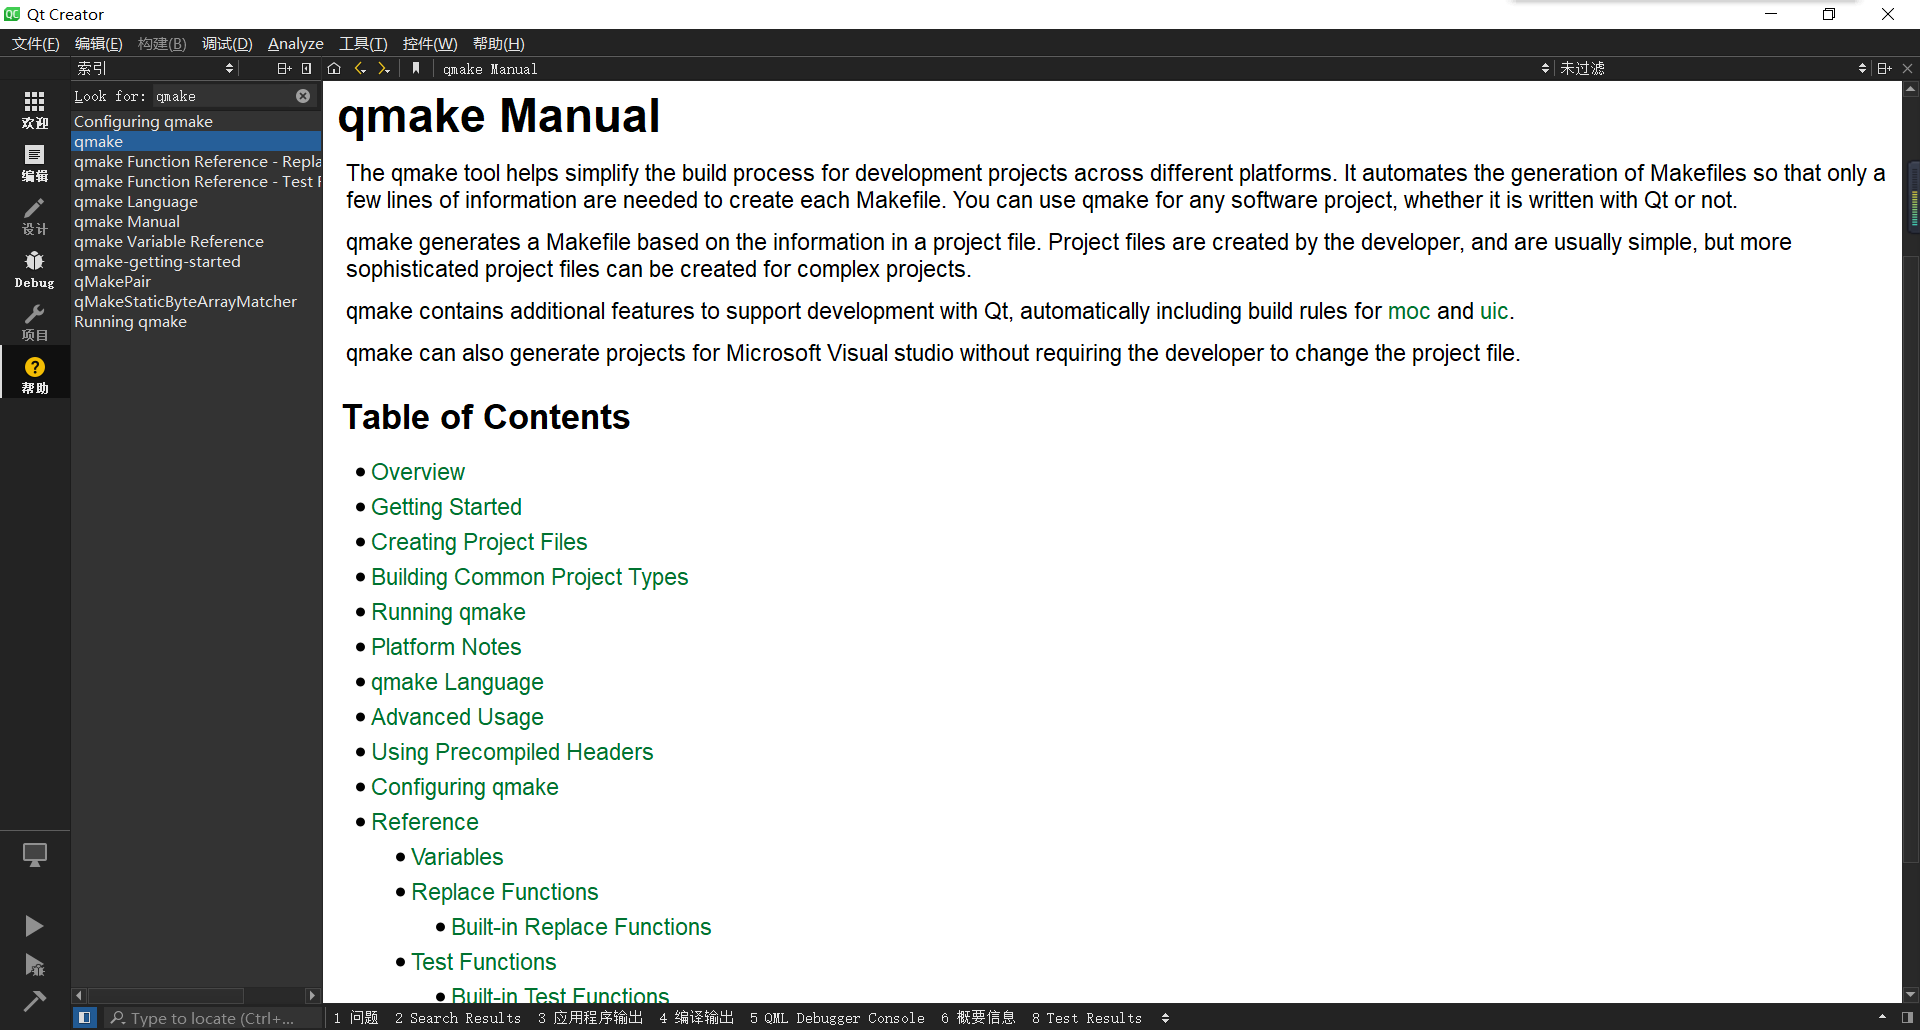Switch to Edit mode (编辑)
This screenshot has height=1030, width=1920.
pos(35,162)
